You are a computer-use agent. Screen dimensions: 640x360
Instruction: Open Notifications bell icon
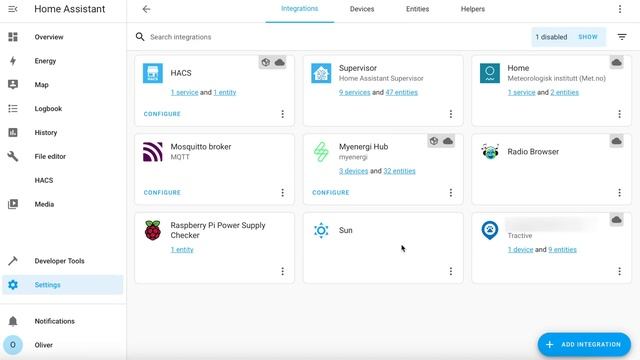pos(13,321)
